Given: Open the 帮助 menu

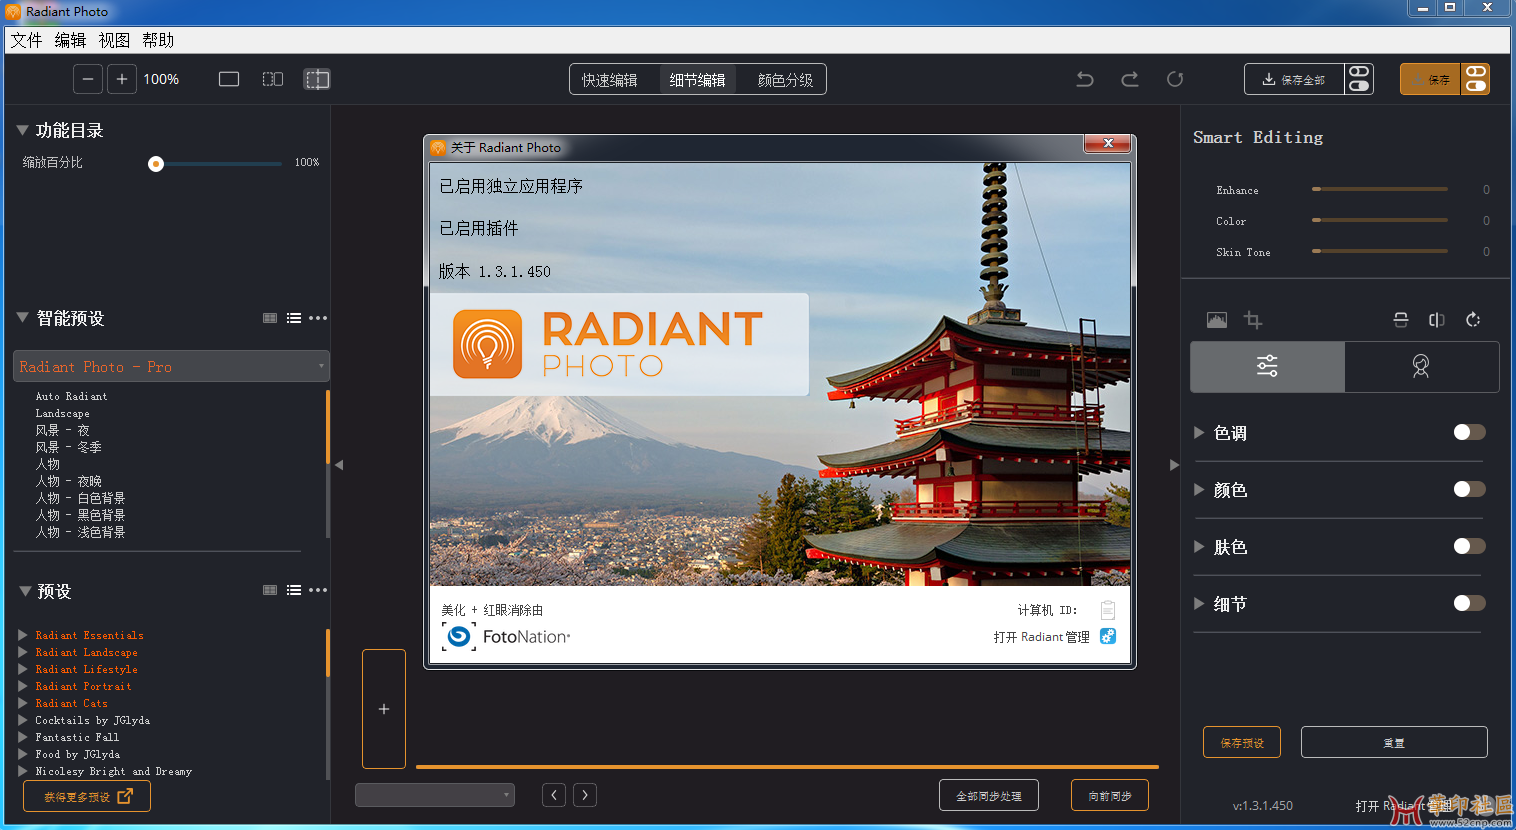Looking at the screenshot, I should point(158,40).
